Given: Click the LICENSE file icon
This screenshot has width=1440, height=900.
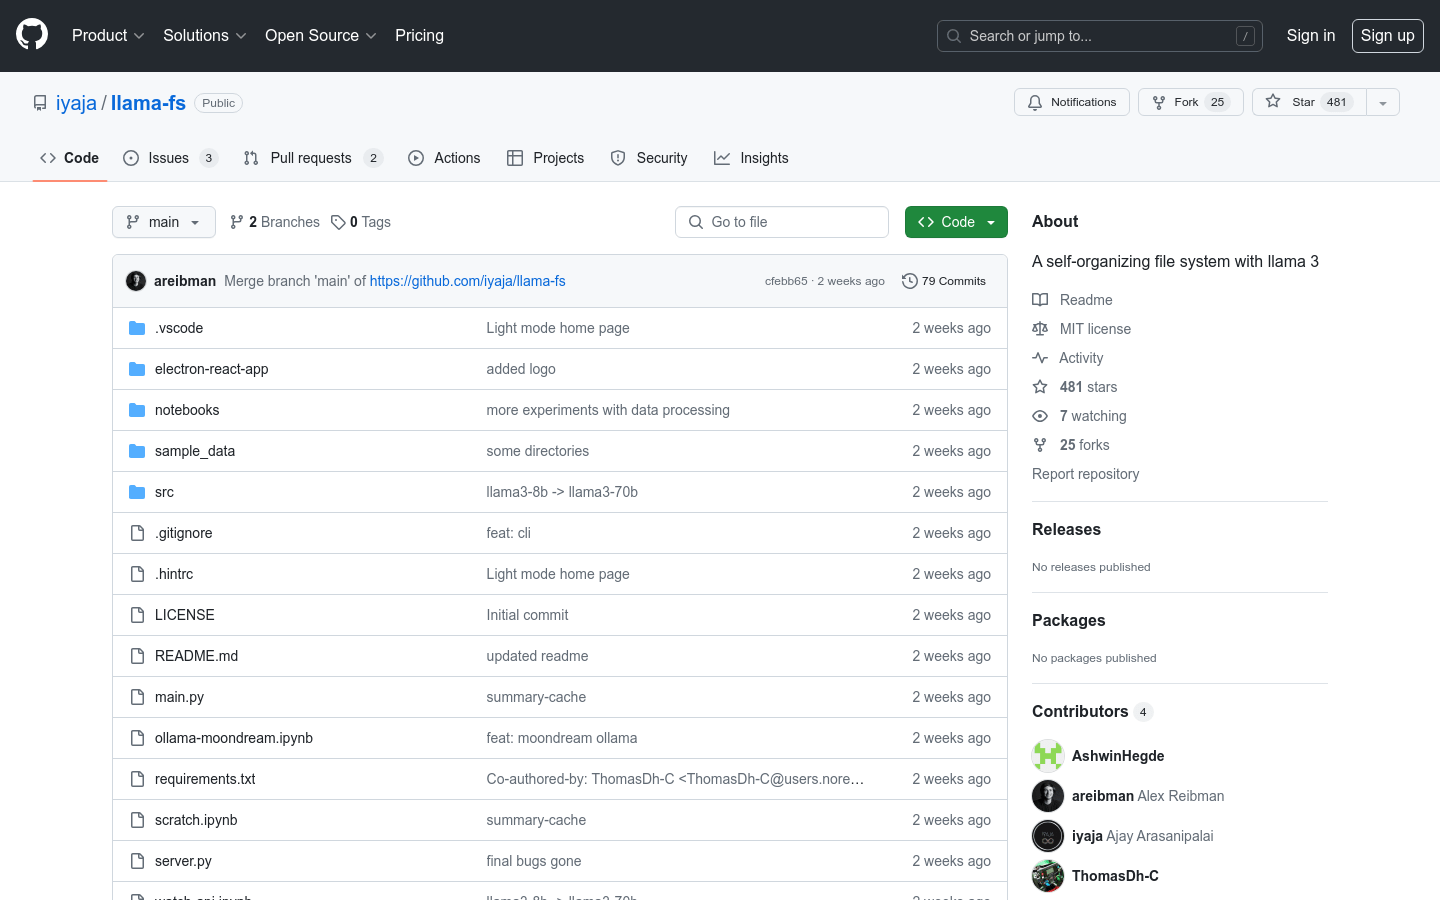Looking at the screenshot, I should click(137, 615).
